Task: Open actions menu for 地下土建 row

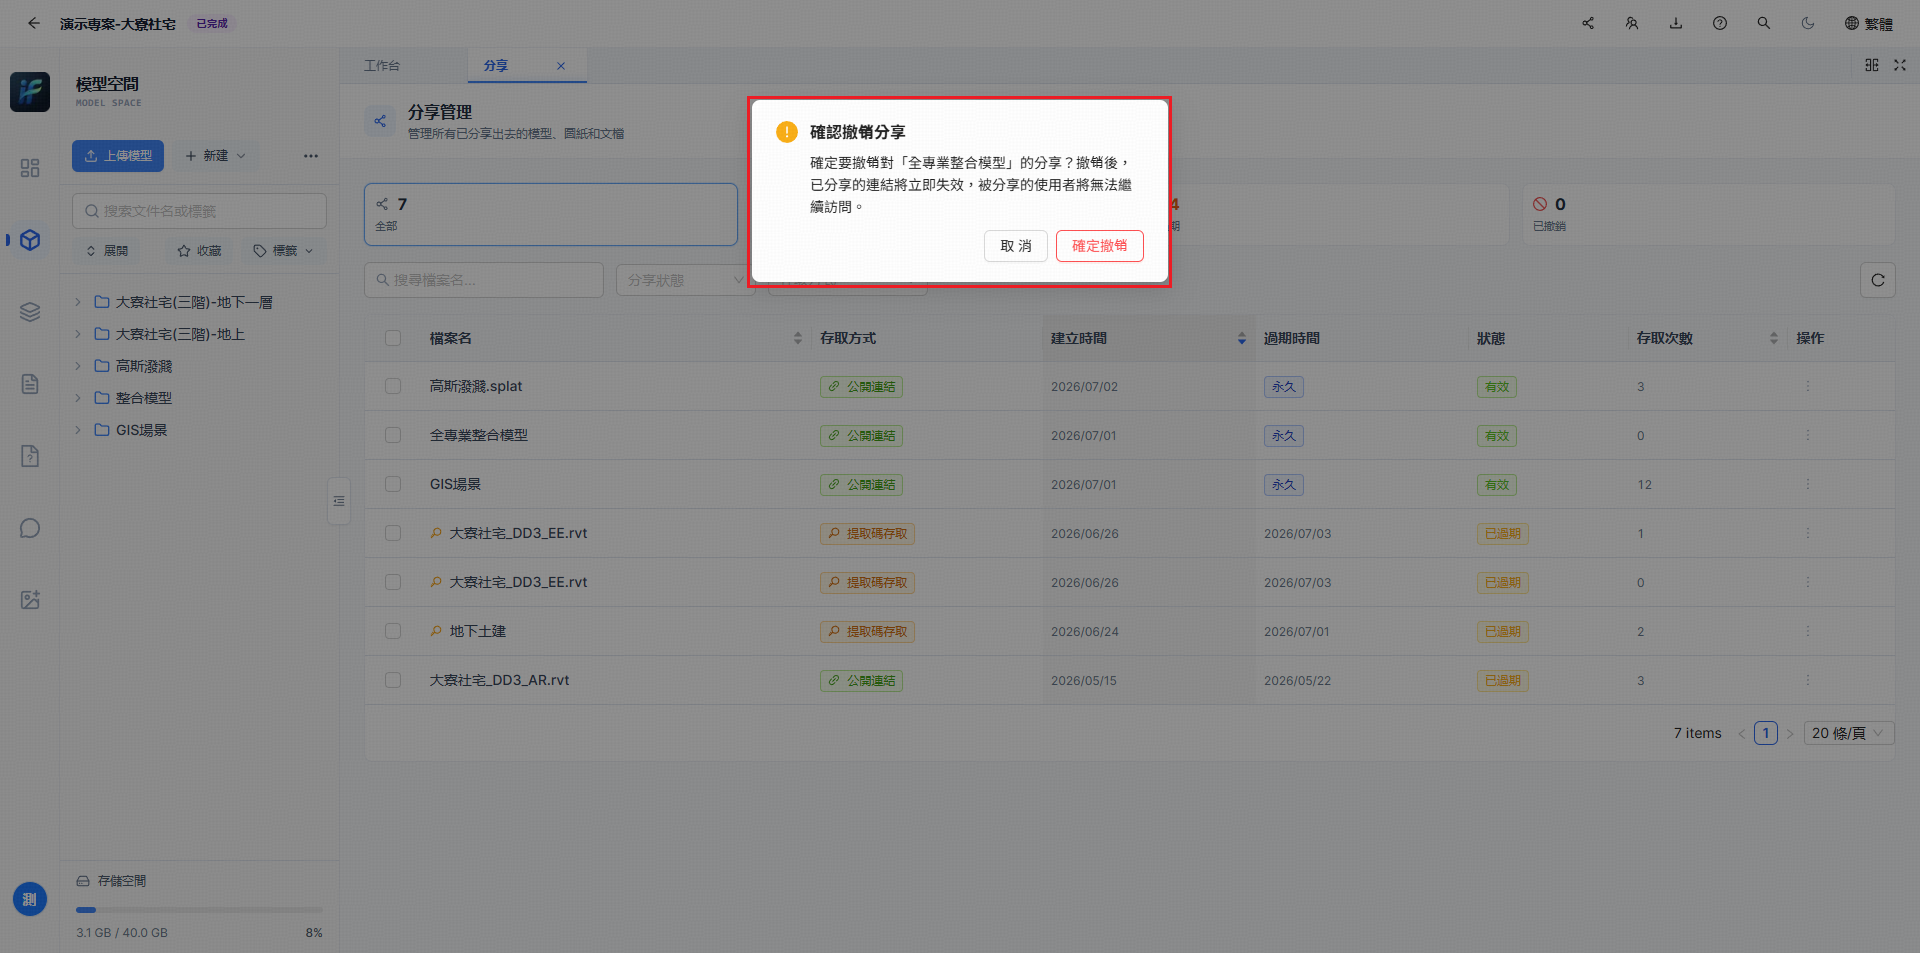Action: tap(1807, 631)
